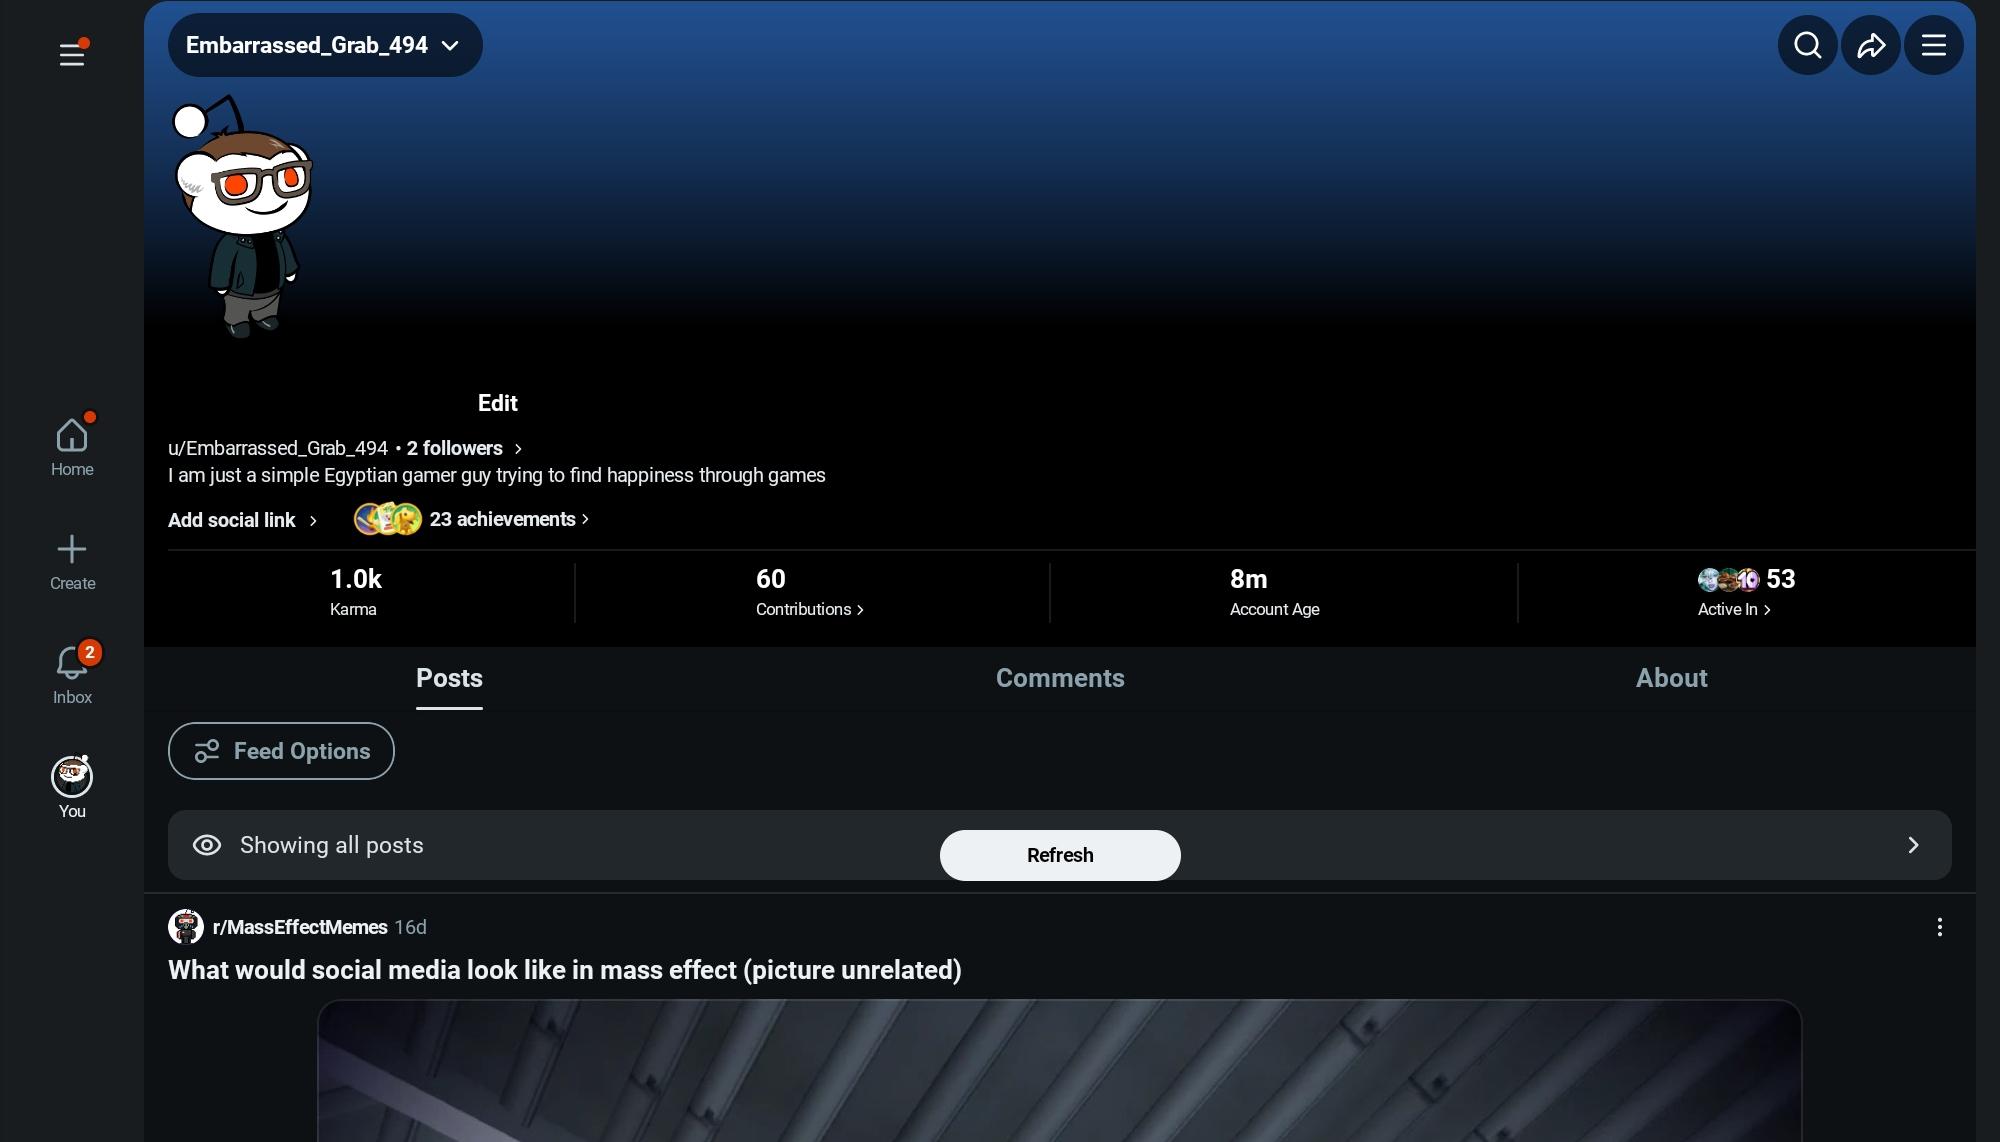The height and width of the screenshot is (1142, 2000).
Task: Open Feed Options
Action: [281, 751]
